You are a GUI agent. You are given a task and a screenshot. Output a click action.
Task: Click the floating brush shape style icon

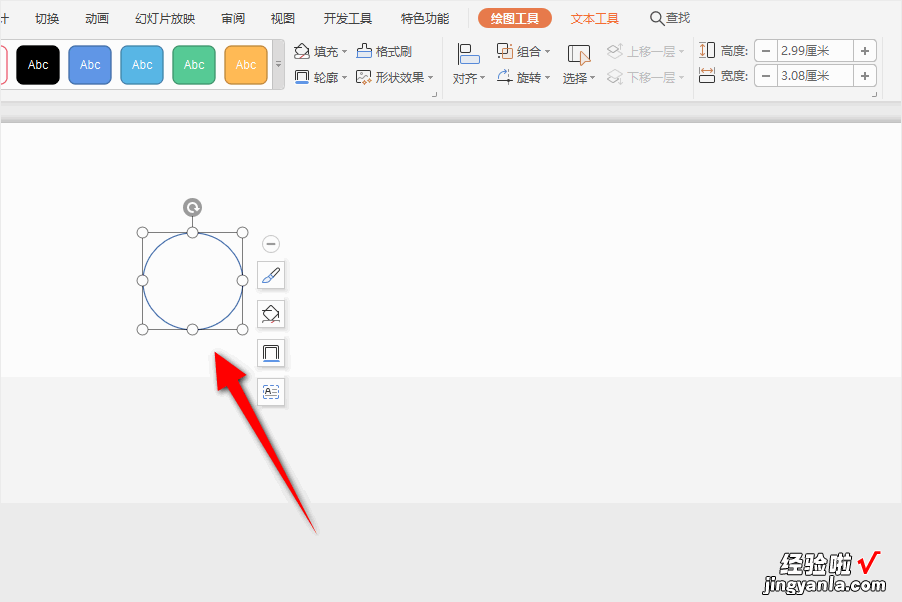click(271, 276)
